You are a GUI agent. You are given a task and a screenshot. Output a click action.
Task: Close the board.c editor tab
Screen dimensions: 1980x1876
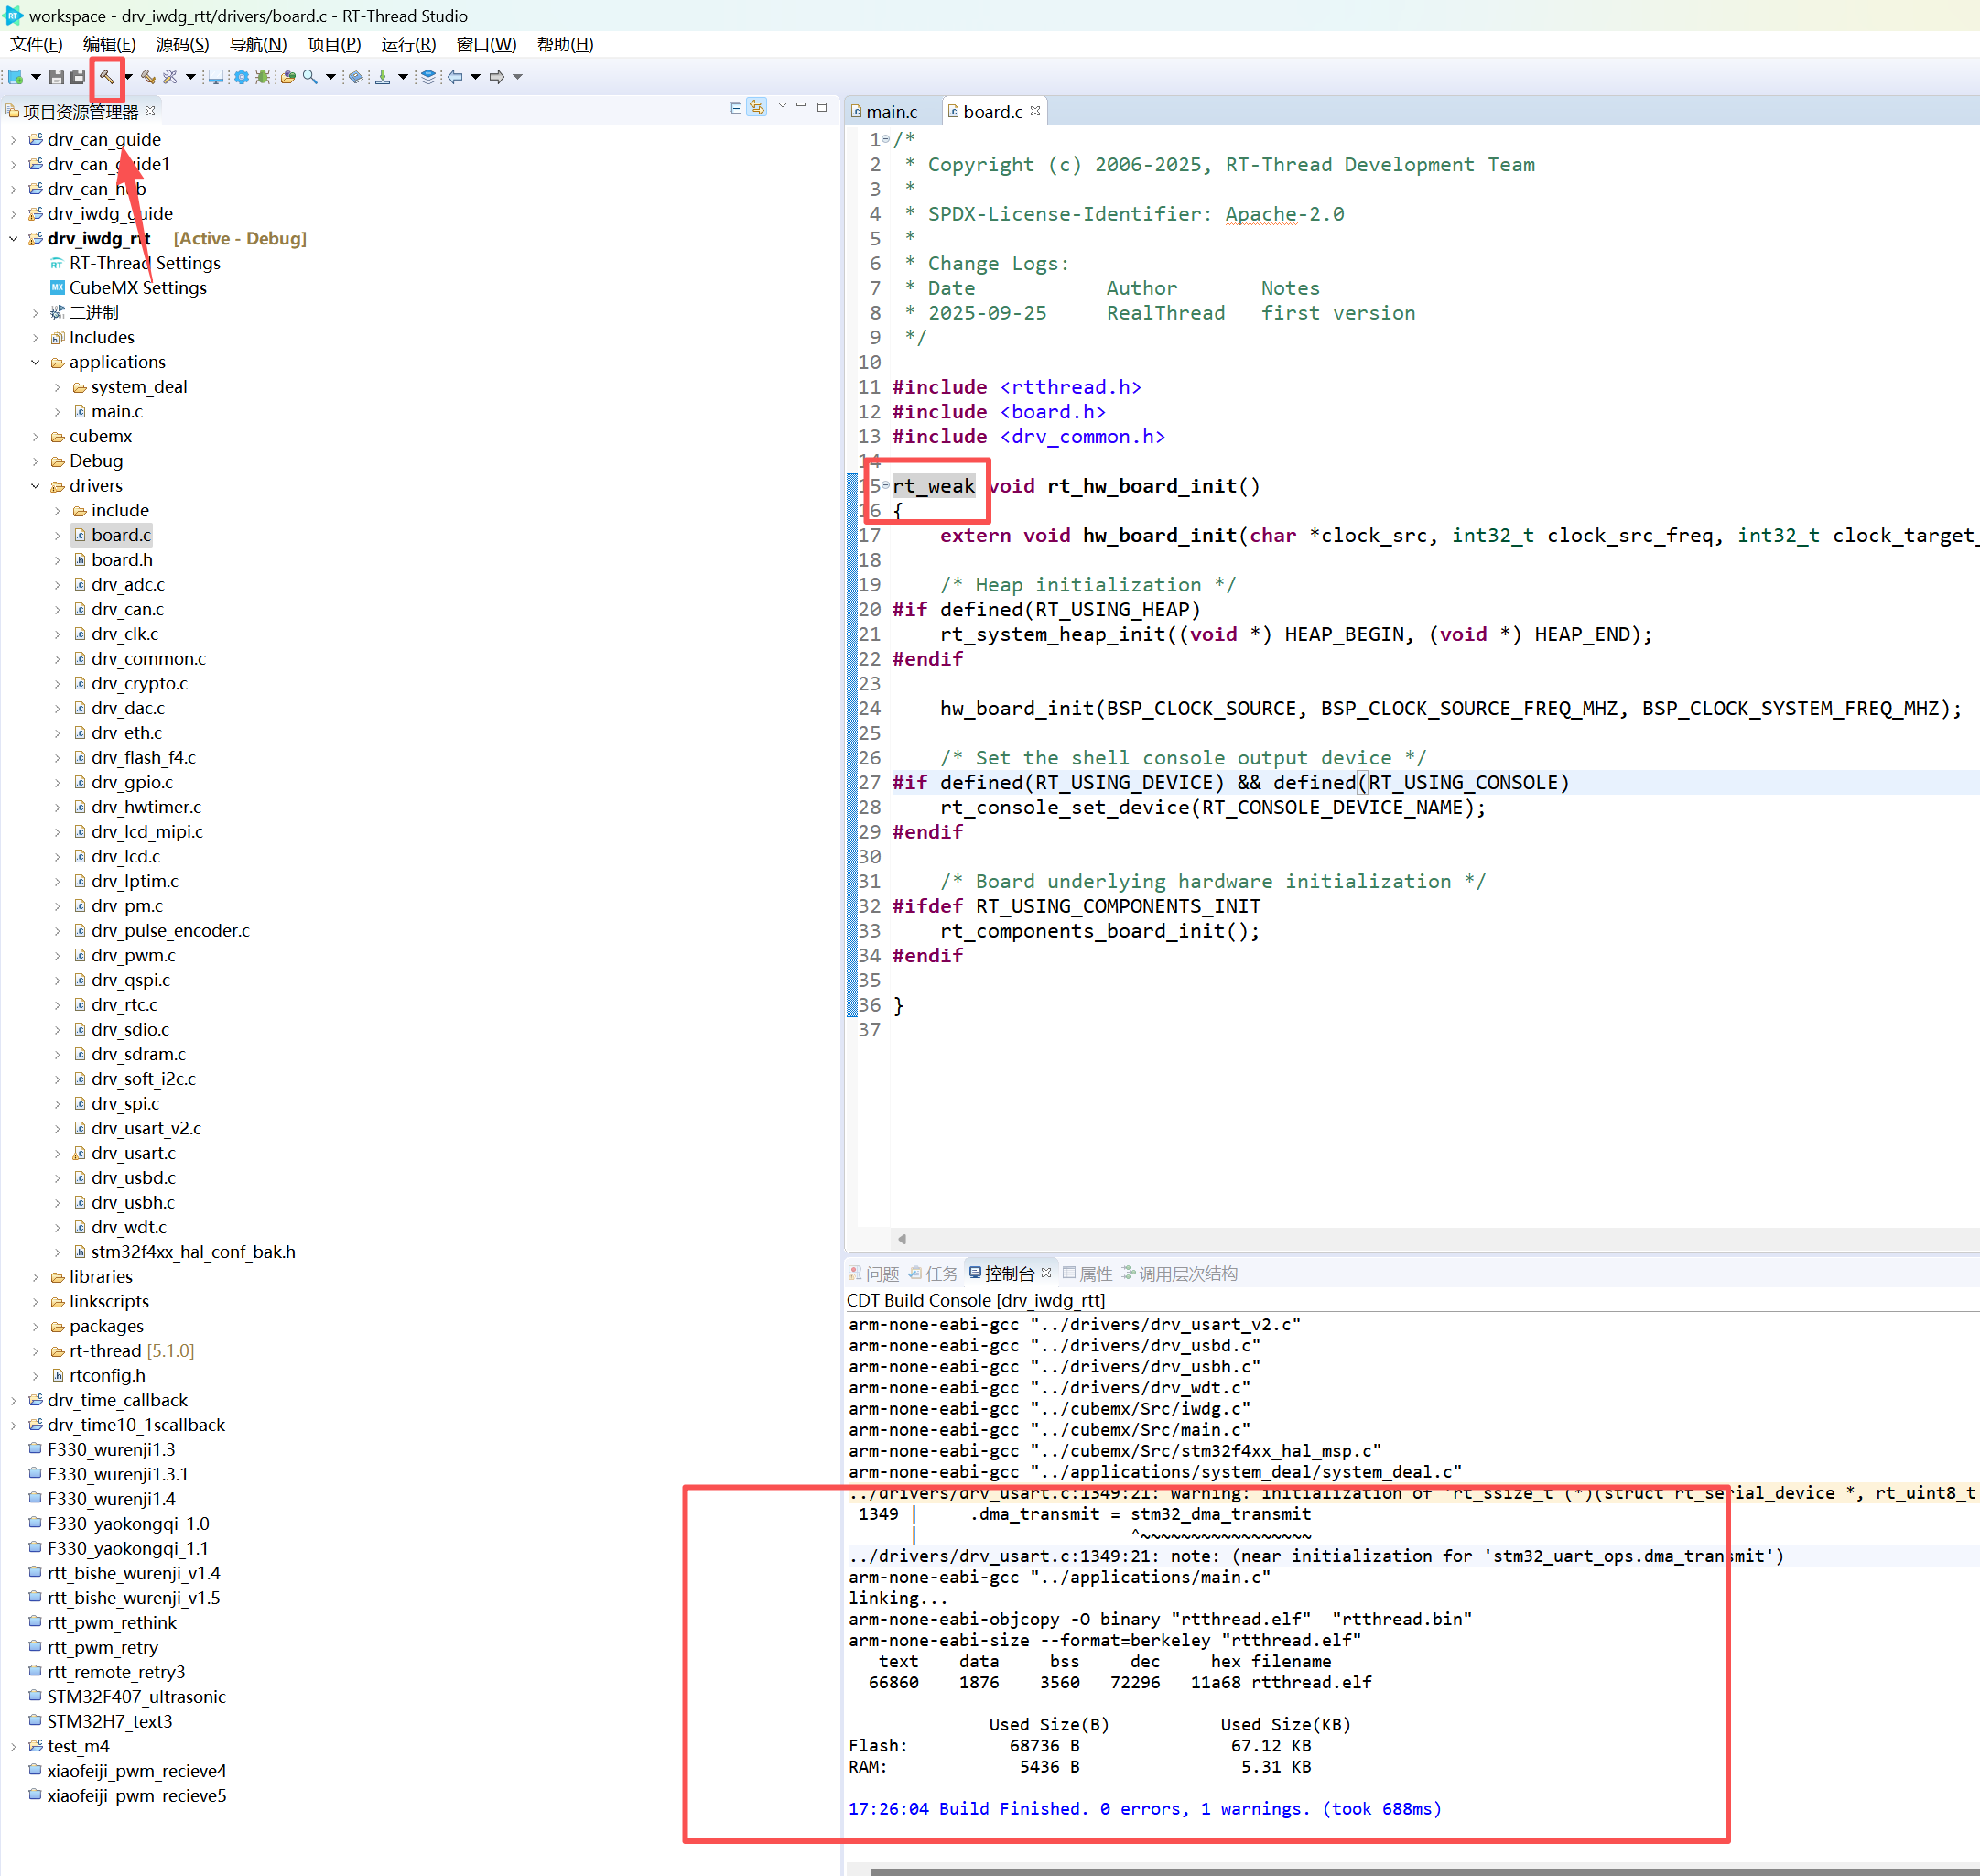click(1035, 111)
